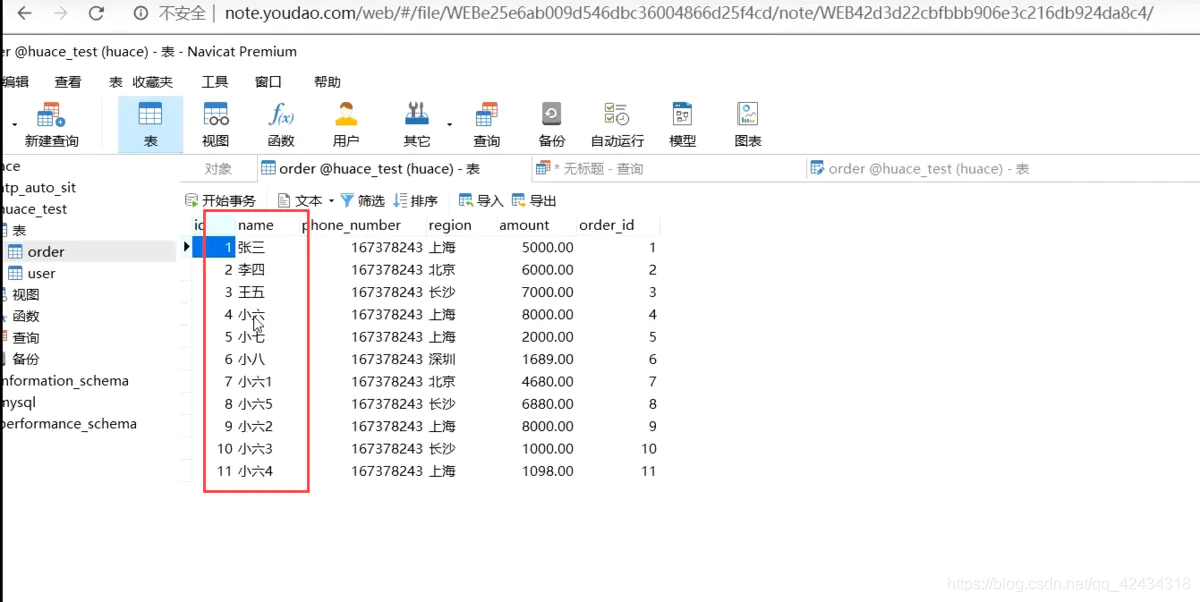Image resolution: width=1200 pixels, height=602 pixels.
Task: Open the 窗口 window menu
Action: [268, 82]
